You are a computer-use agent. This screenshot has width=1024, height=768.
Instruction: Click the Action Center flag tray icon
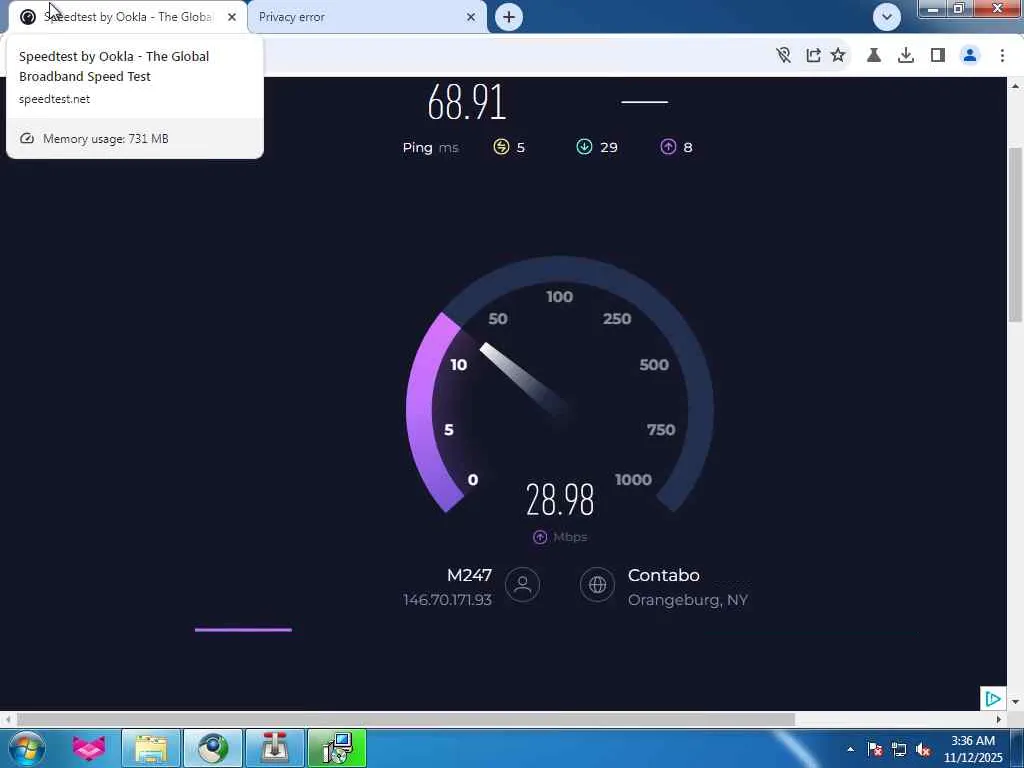[875, 749]
